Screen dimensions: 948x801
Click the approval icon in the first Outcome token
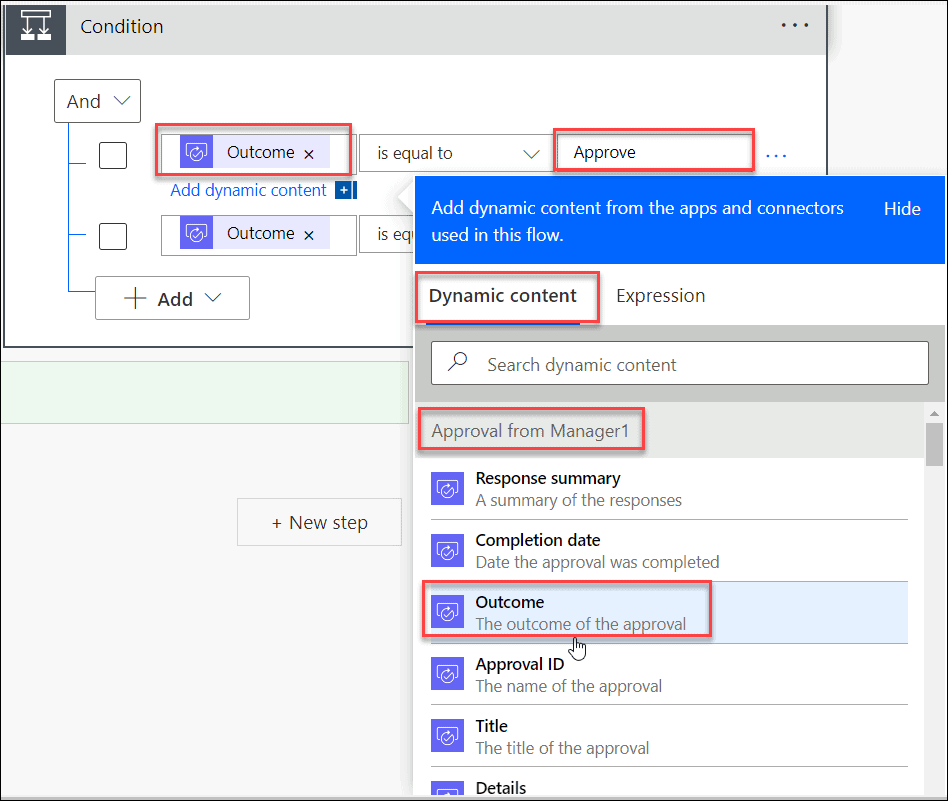(x=196, y=152)
